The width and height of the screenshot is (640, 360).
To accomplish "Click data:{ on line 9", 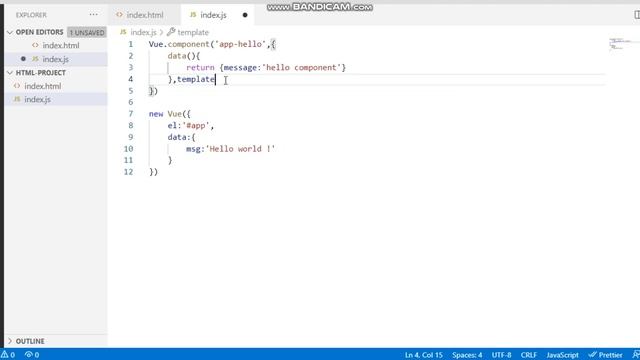I will pyautogui.click(x=182, y=137).
